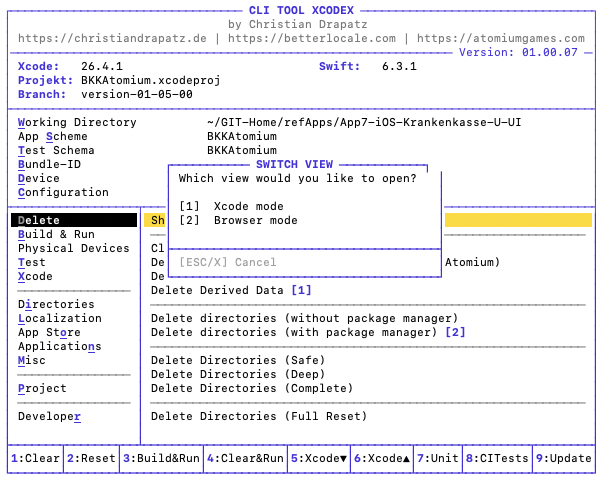Run Delete directories with package manager
The height and width of the screenshot is (479, 602).
tap(308, 332)
